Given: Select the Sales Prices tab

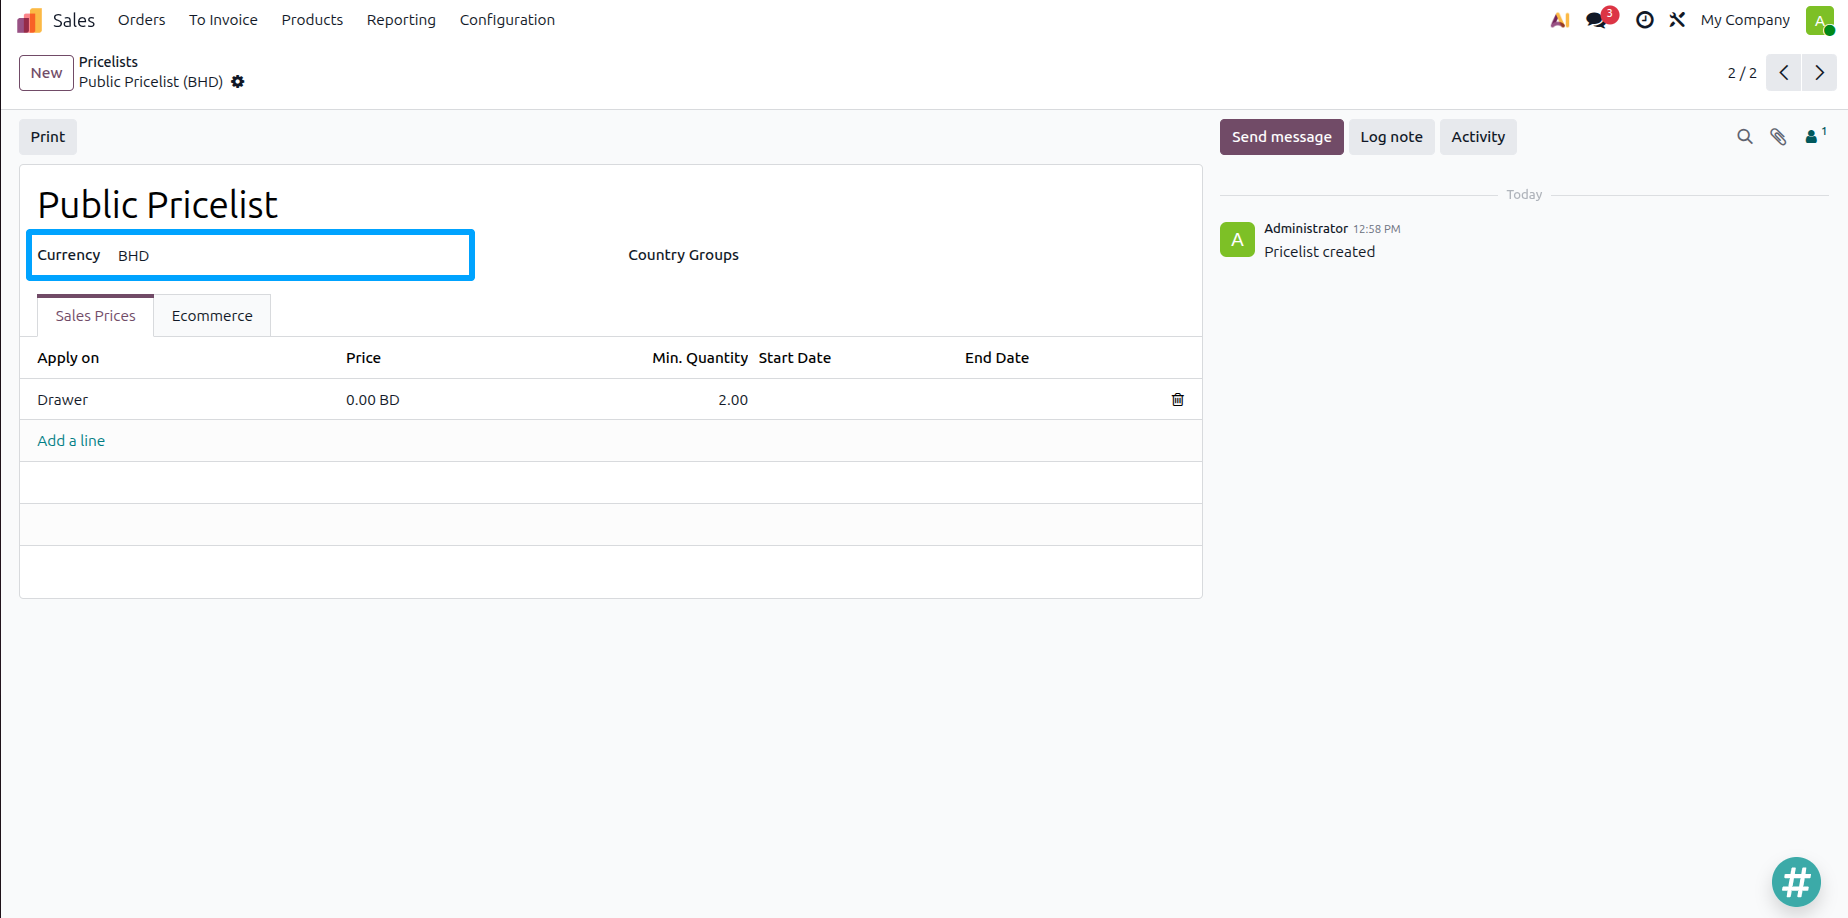Looking at the screenshot, I should pyautogui.click(x=95, y=316).
